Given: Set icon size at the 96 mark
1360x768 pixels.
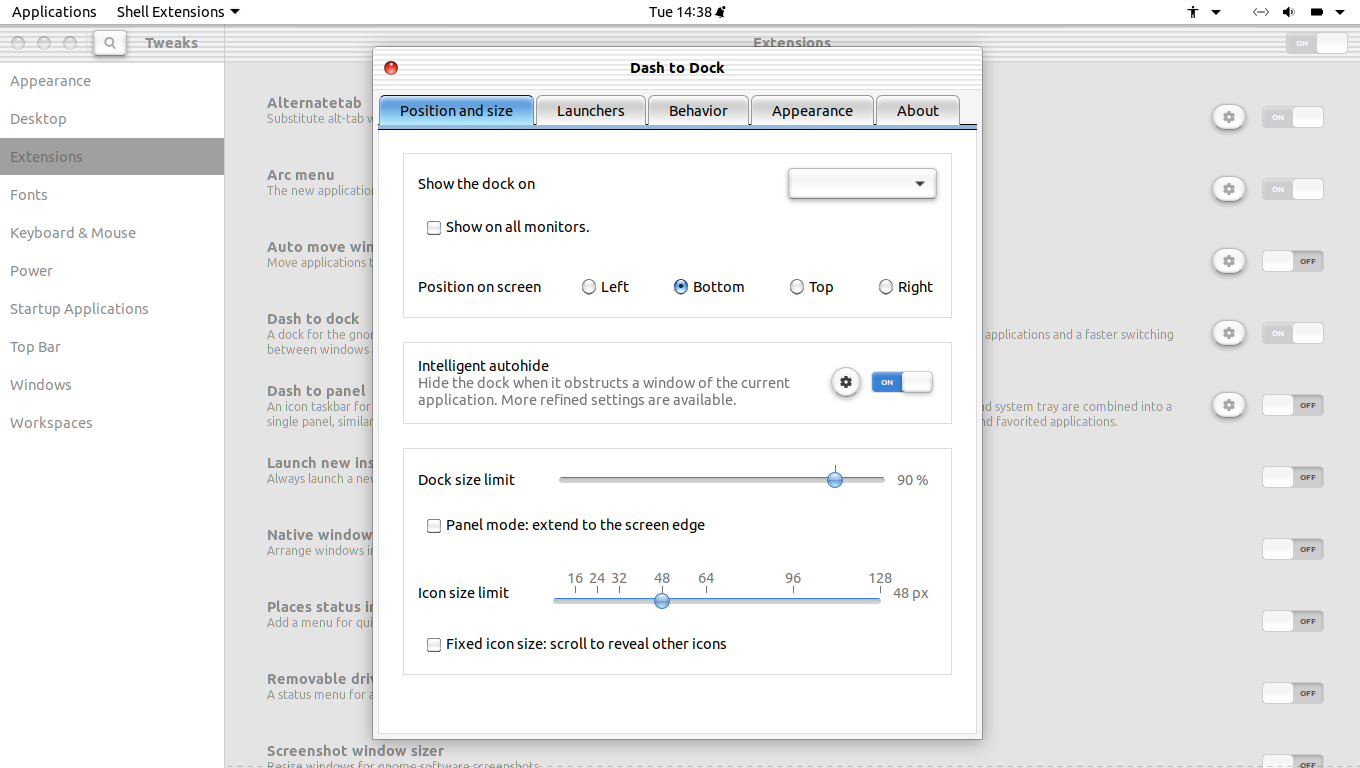Looking at the screenshot, I should click(793, 600).
